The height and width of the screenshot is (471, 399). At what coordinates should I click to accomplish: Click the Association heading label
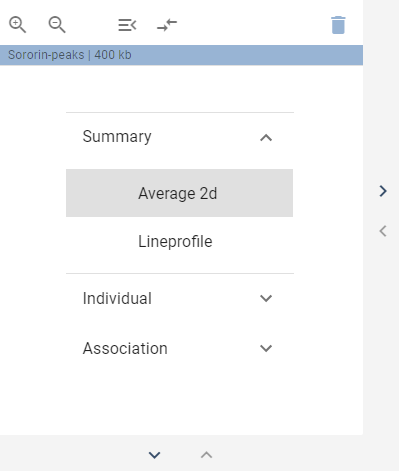[125, 348]
